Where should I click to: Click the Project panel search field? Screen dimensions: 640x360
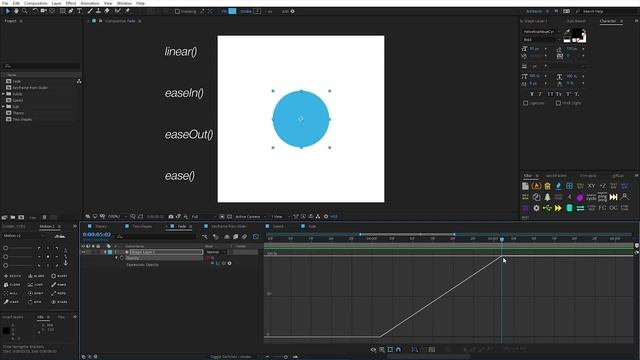click(42, 66)
